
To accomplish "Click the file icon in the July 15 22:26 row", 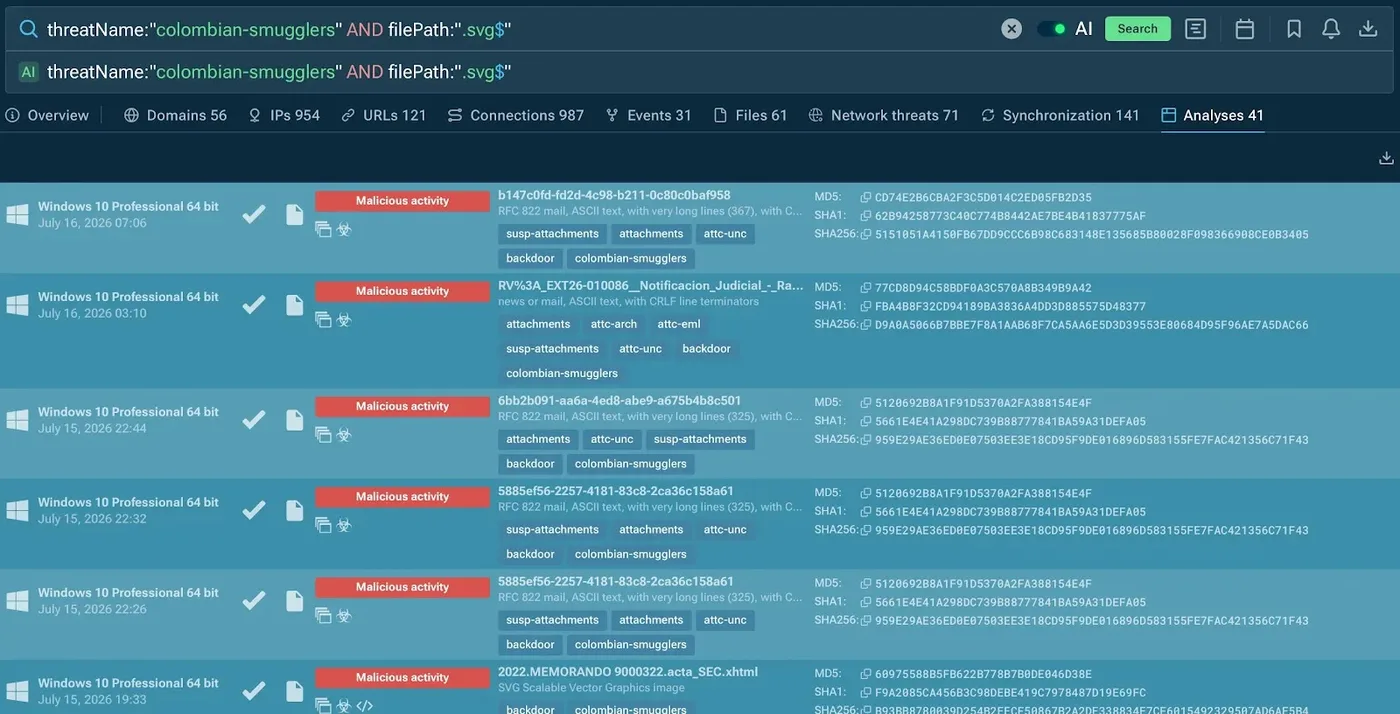I will pyautogui.click(x=294, y=600).
